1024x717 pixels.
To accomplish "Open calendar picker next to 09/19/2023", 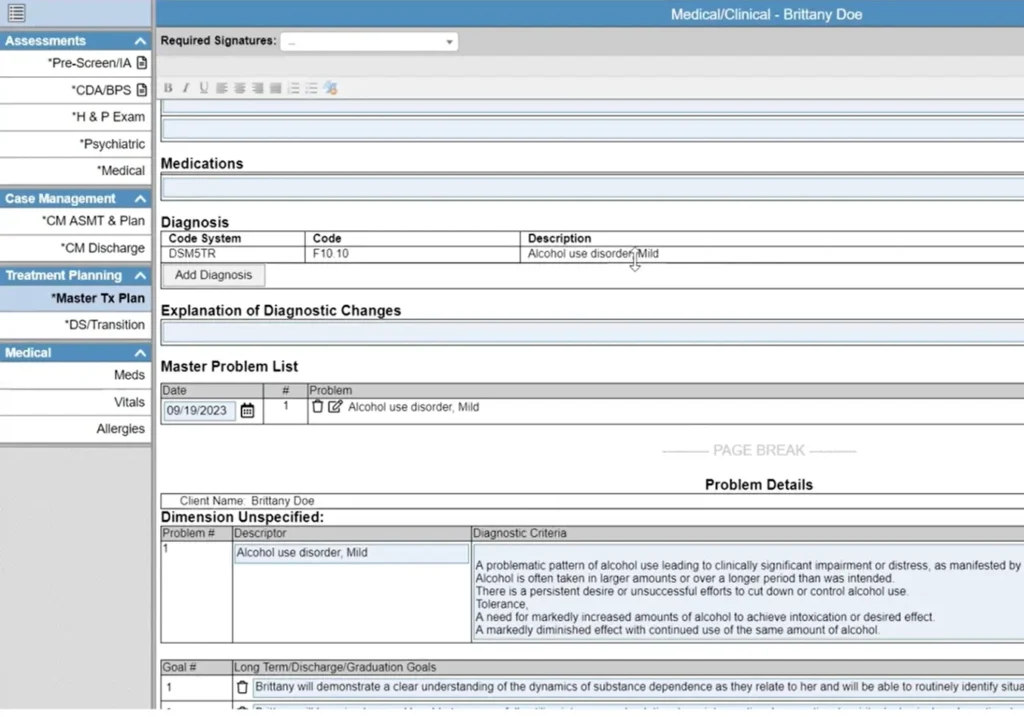I will coord(248,410).
